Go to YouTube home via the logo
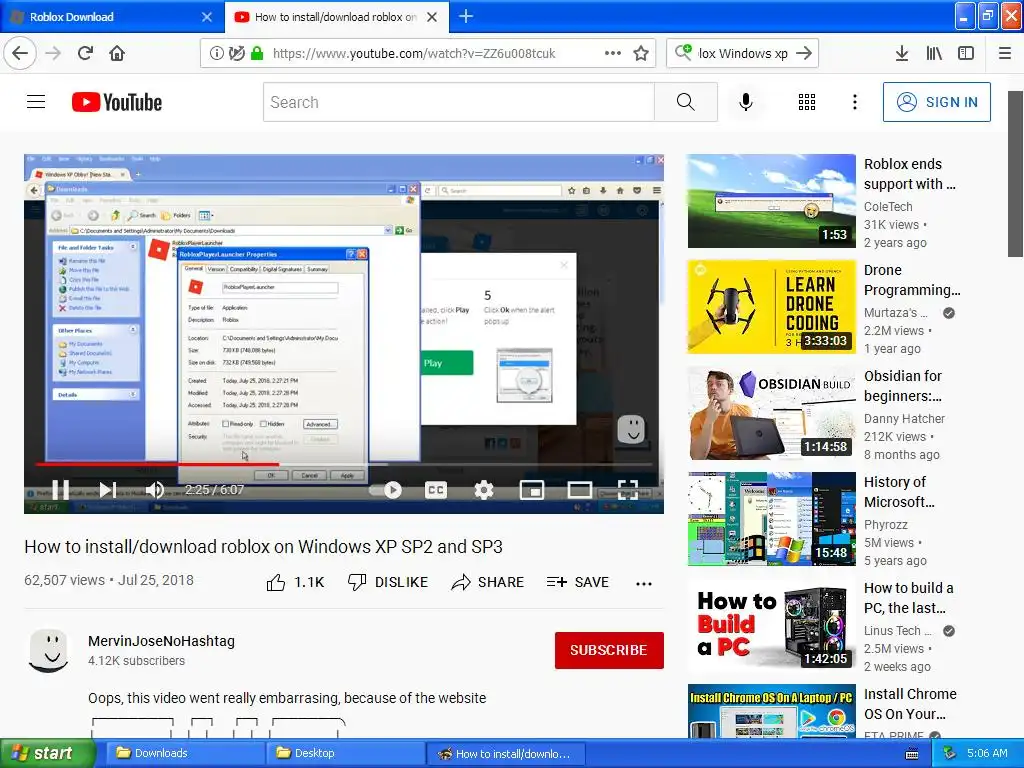This screenshot has width=1024, height=768. pyautogui.click(x=117, y=103)
